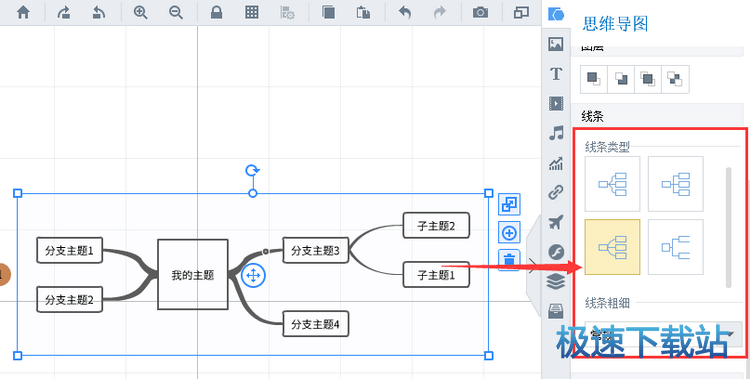
Task: Toggle the grid display icon
Action: (252, 12)
